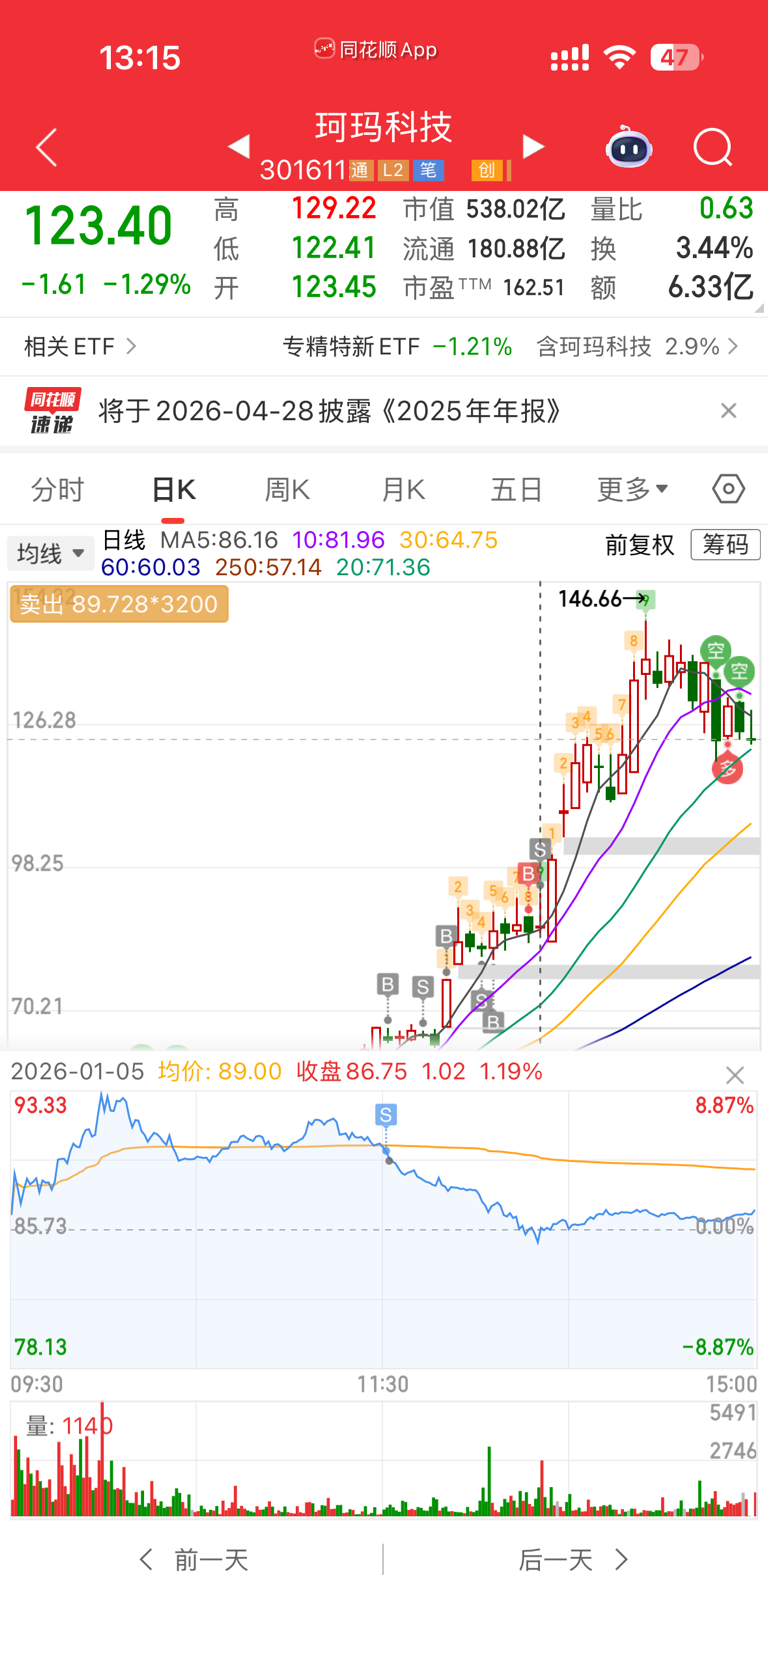The image size is (769, 1665).
Task: Tap the MA 10:81.96 indicator value
Action: click(338, 540)
